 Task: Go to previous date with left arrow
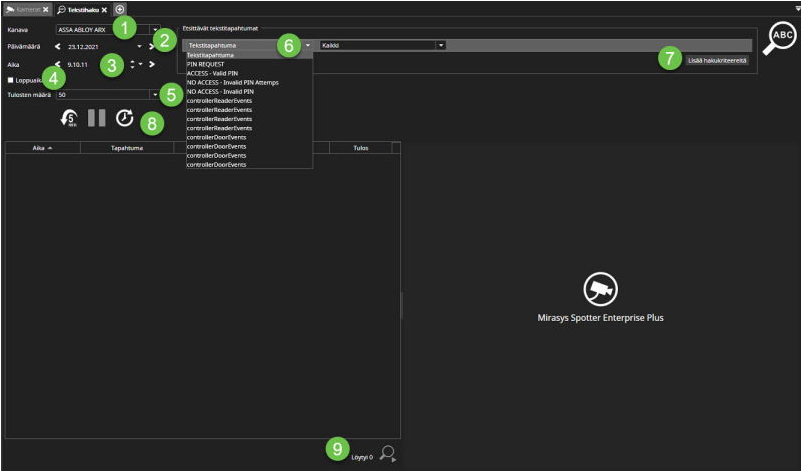[58, 47]
